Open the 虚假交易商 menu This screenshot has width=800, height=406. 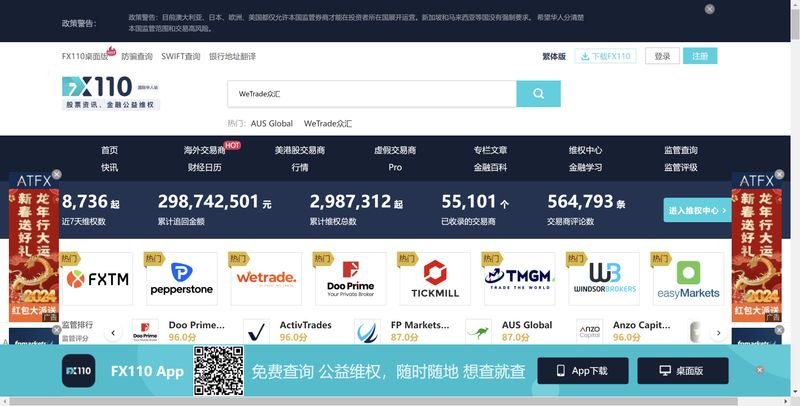click(395, 150)
